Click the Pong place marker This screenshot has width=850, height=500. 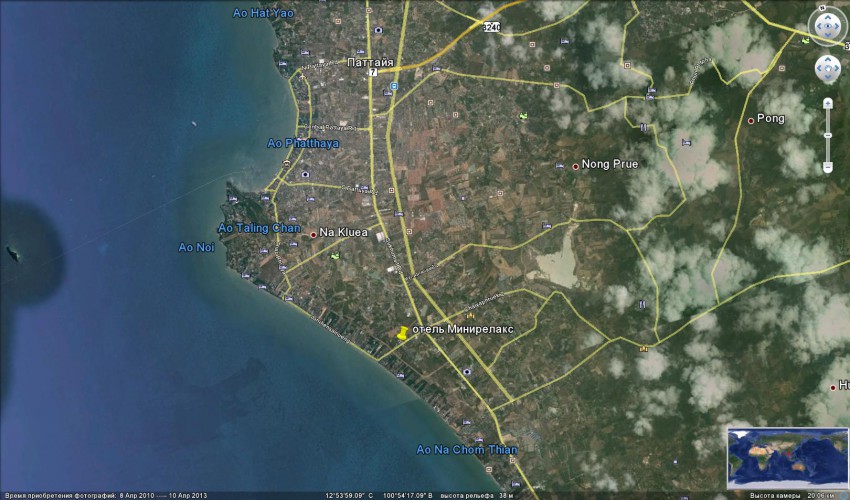(751, 120)
